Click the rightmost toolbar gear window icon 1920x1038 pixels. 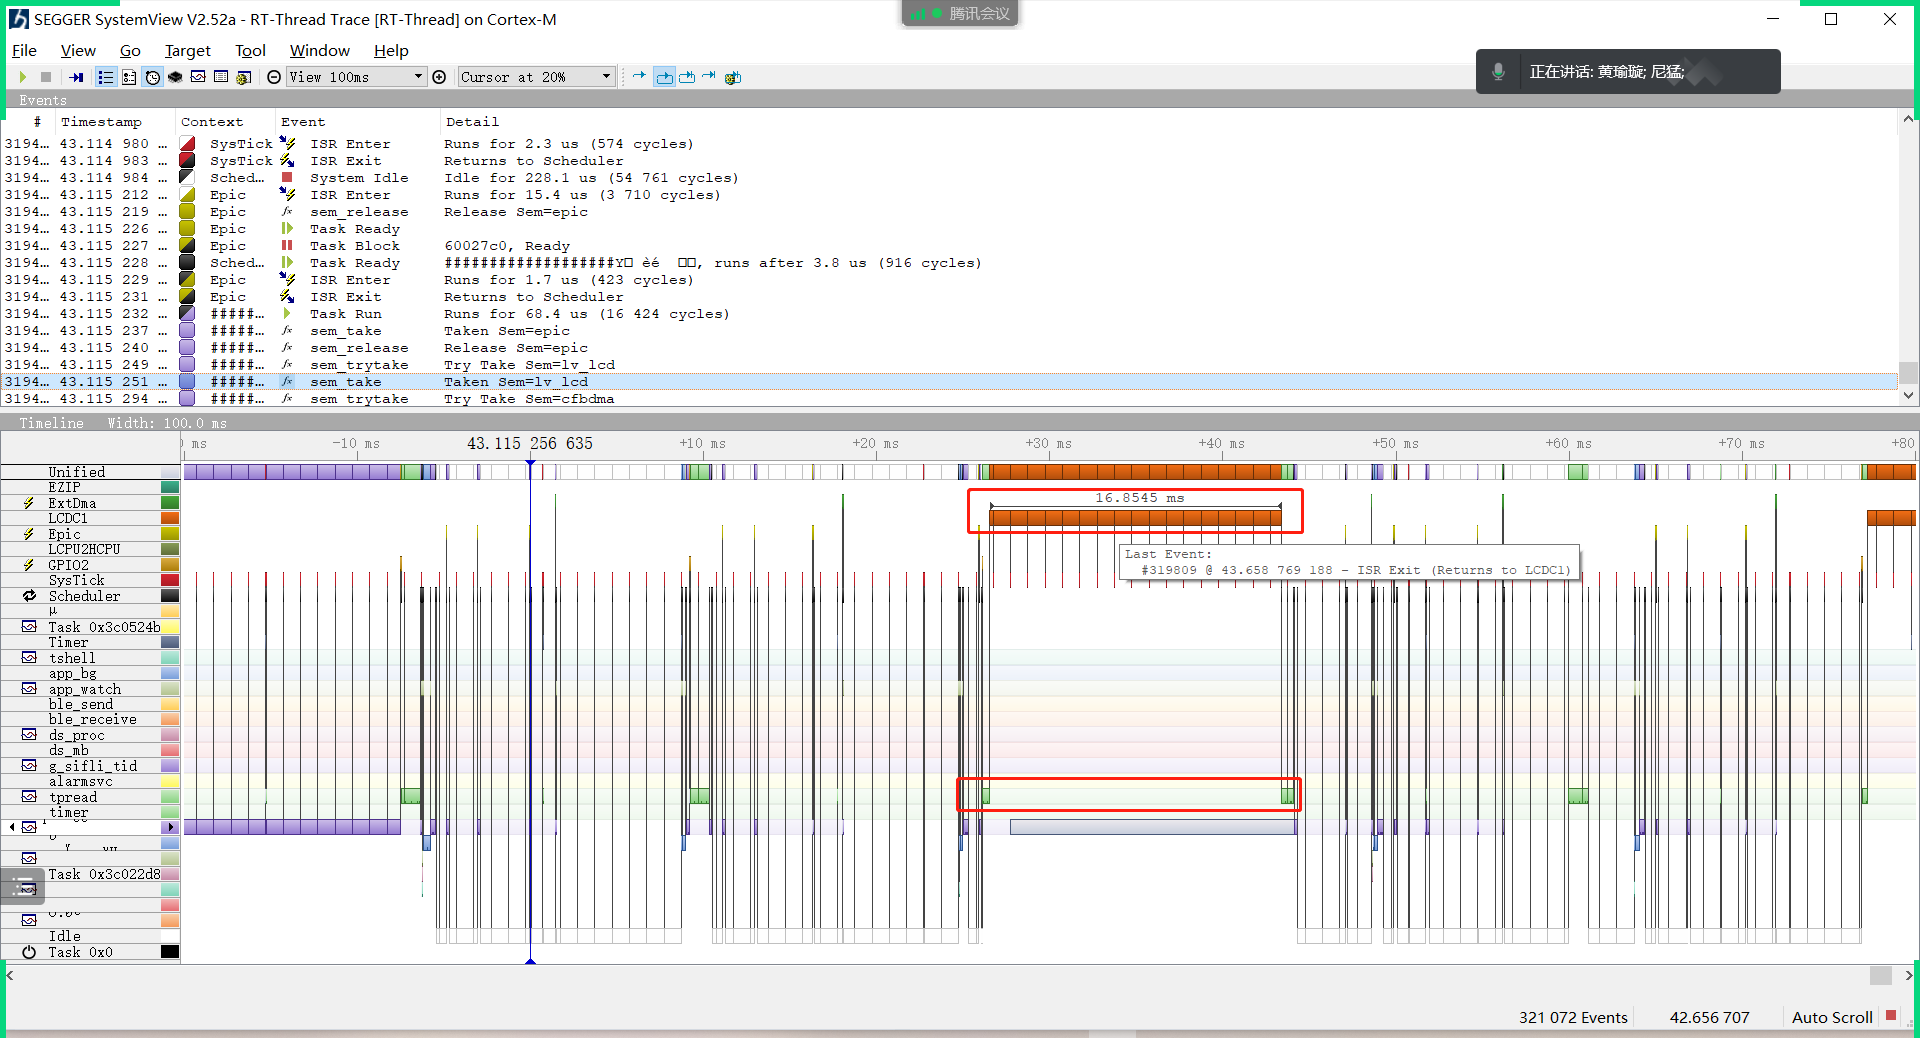[x=733, y=77]
